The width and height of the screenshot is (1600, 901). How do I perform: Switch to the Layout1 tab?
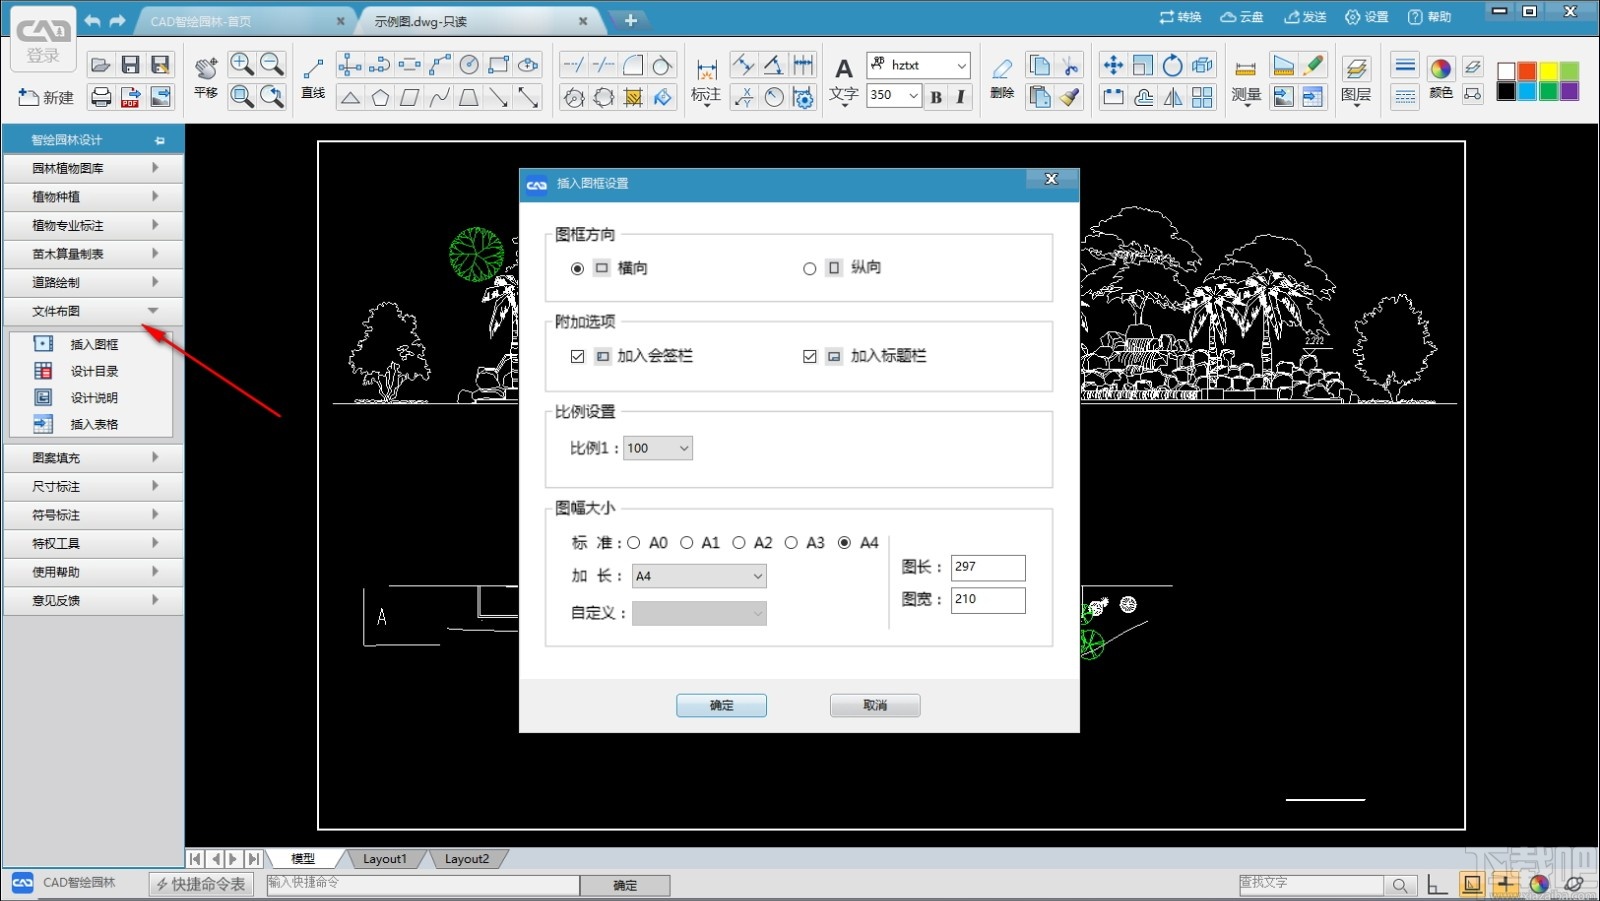[384, 858]
